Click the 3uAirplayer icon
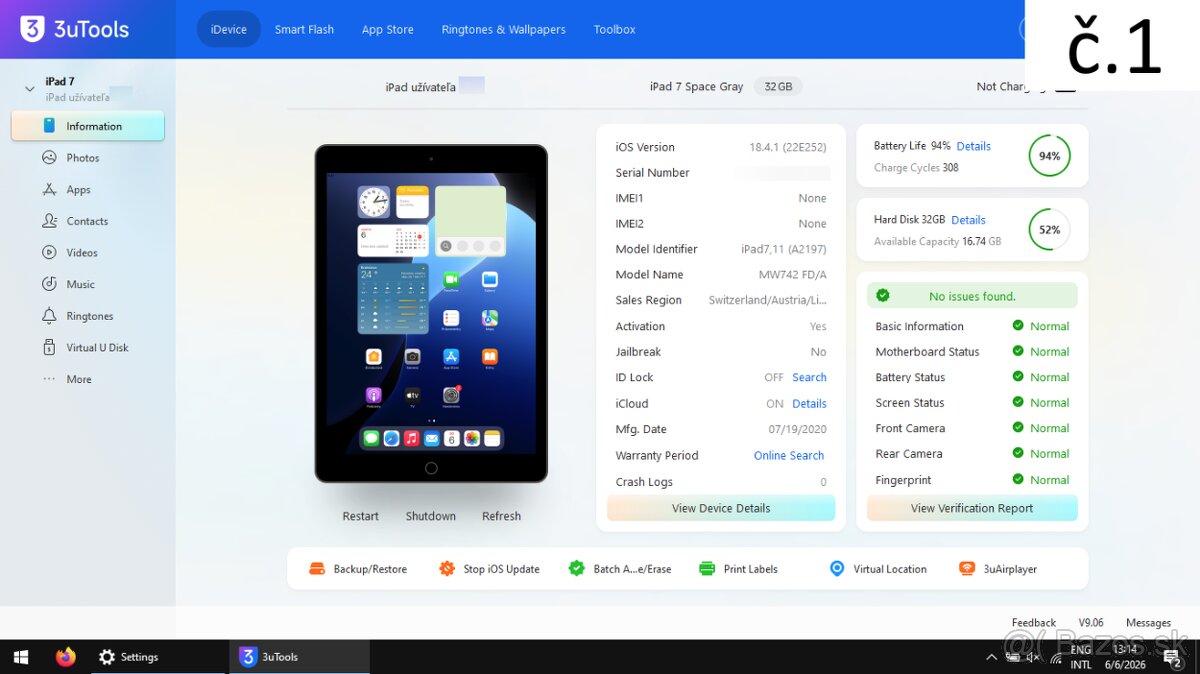This screenshot has height=674, width=1200. click(x=967, y=569)
